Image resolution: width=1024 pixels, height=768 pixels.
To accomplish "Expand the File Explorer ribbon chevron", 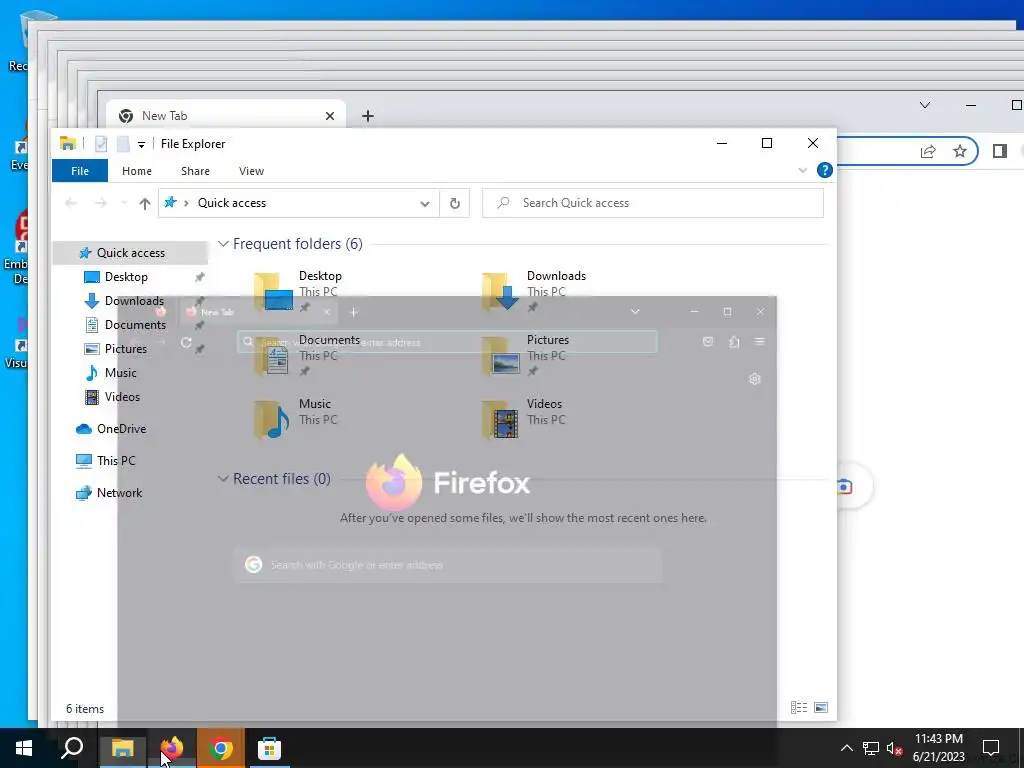I will (x=803, y=170).
